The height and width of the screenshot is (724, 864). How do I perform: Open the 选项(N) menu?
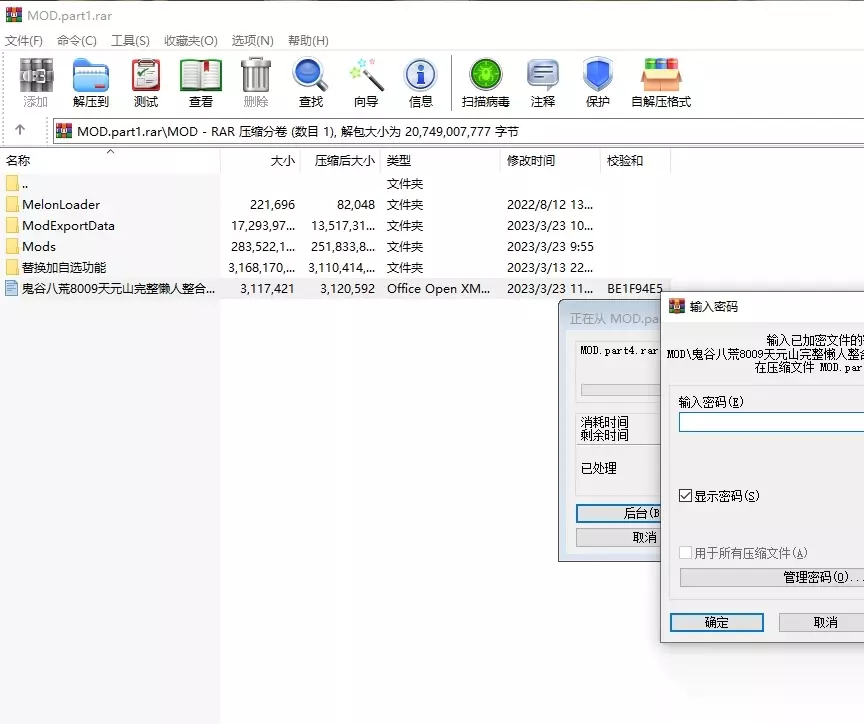tap(252, 41)
